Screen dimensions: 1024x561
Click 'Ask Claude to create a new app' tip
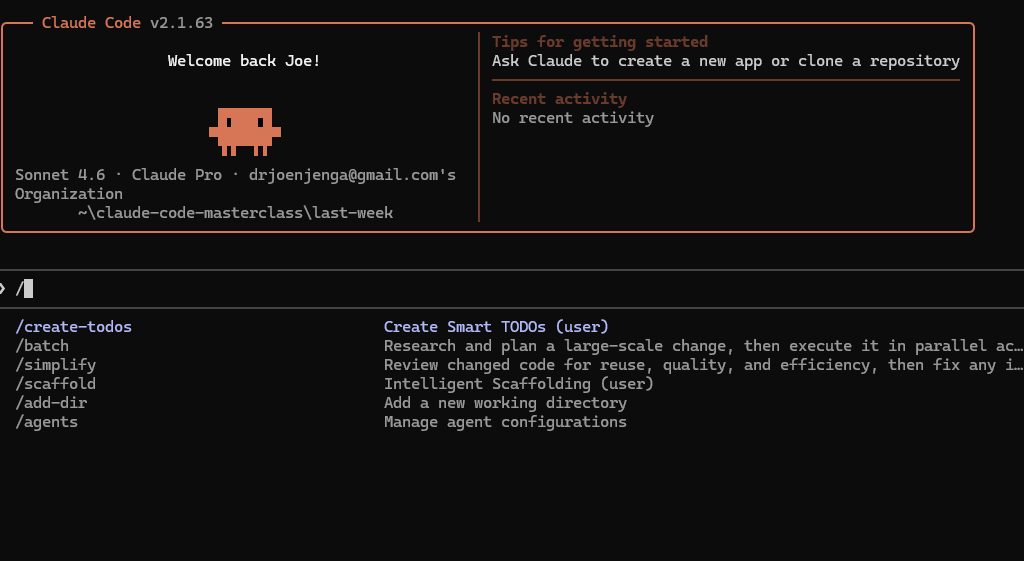726,61
